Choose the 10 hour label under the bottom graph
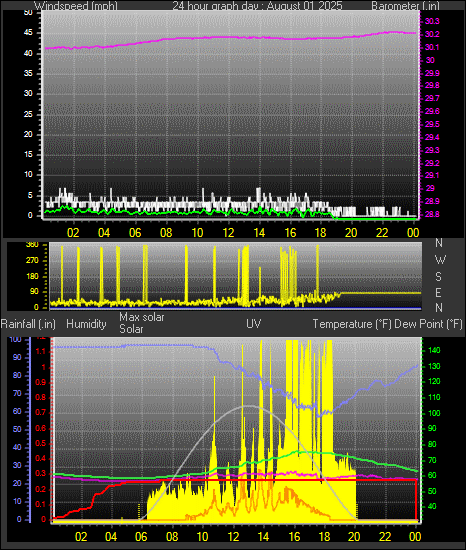This screenshot has height=550, width=466. 202,537
